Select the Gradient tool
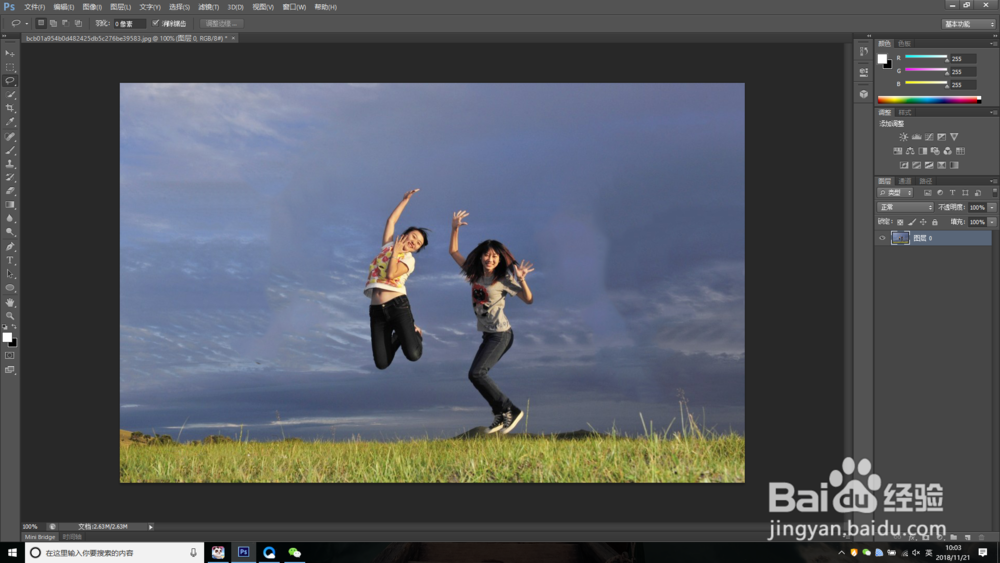This screenshot has width=1000, height=563. coord(10,205)
